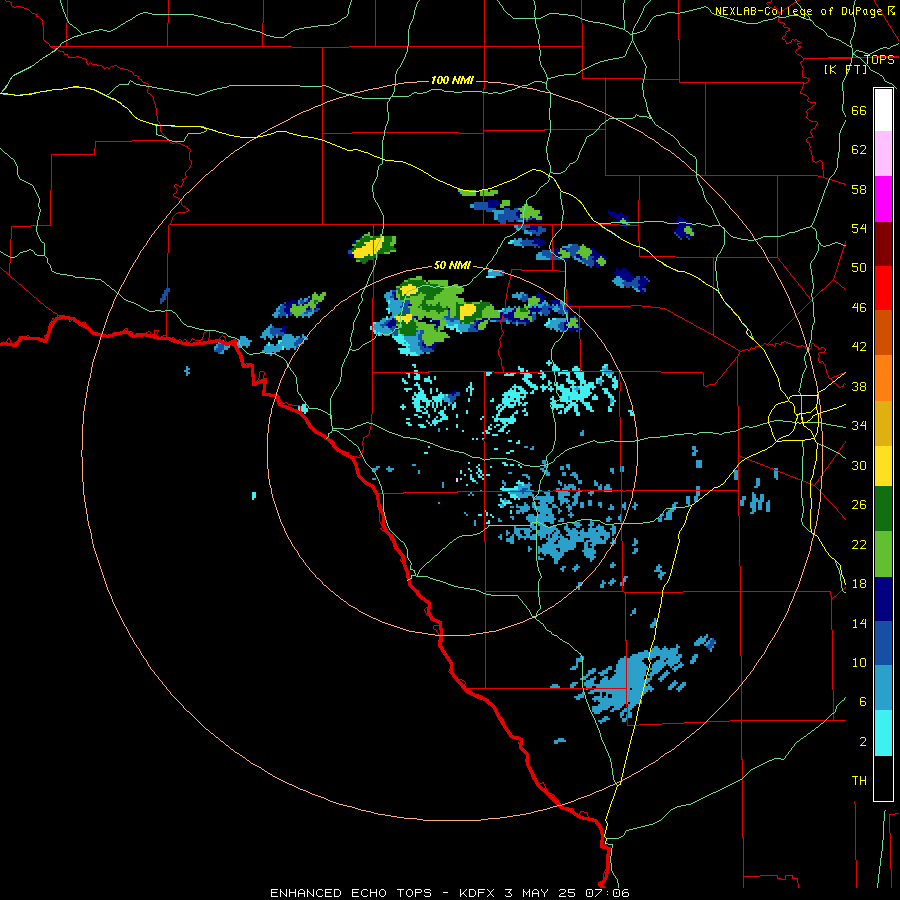The image size is (900, 900).
Task: Click the bright red legend swatch
Action: pos(883,288)
